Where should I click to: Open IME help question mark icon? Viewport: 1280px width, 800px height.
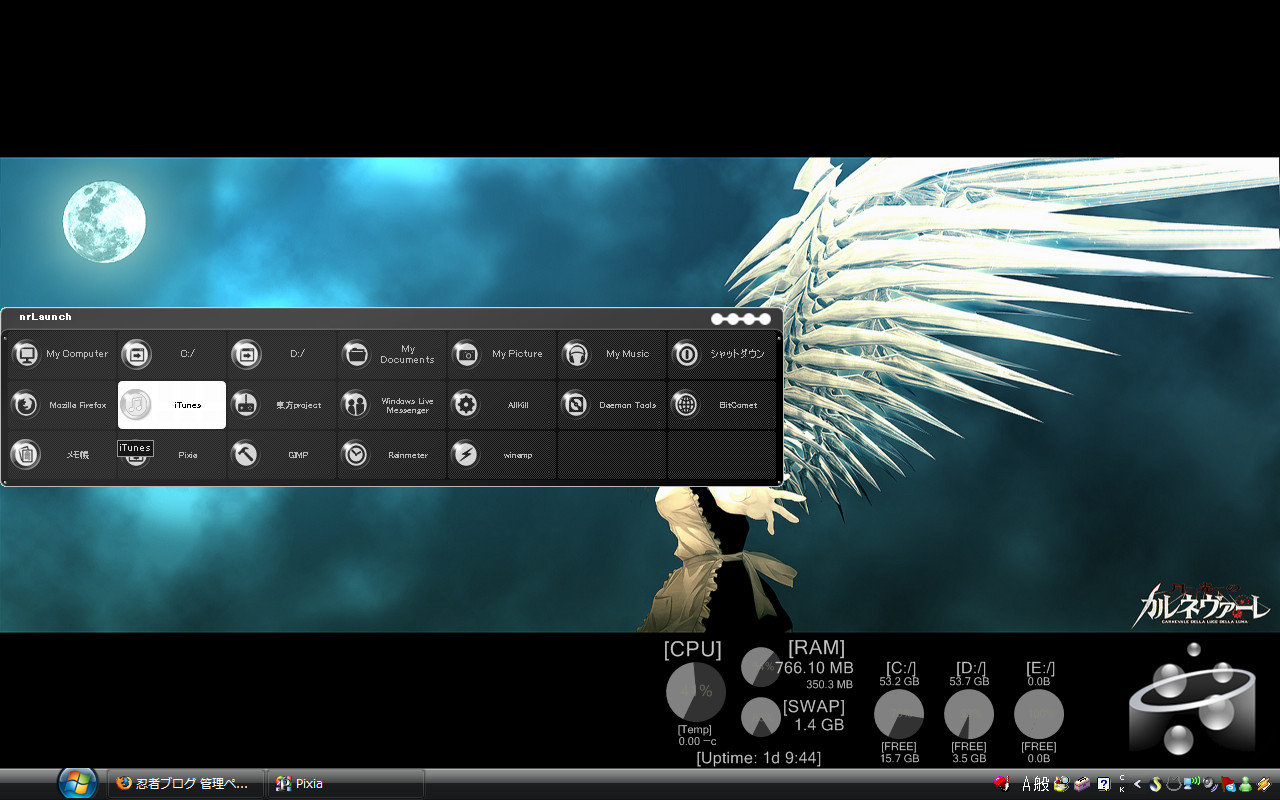pos(1104,784)
